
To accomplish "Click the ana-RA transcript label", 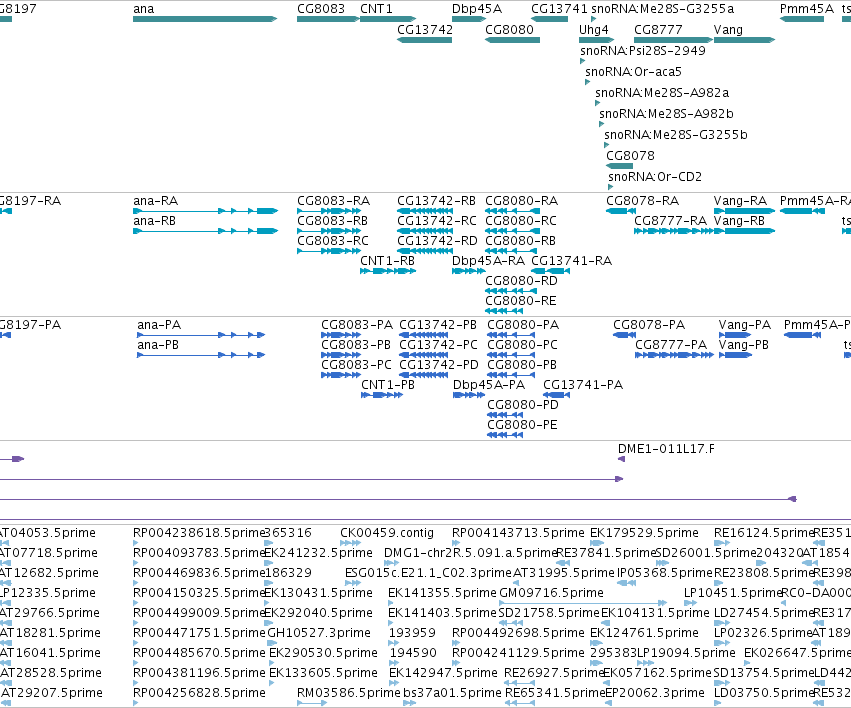I will (155, 201).
